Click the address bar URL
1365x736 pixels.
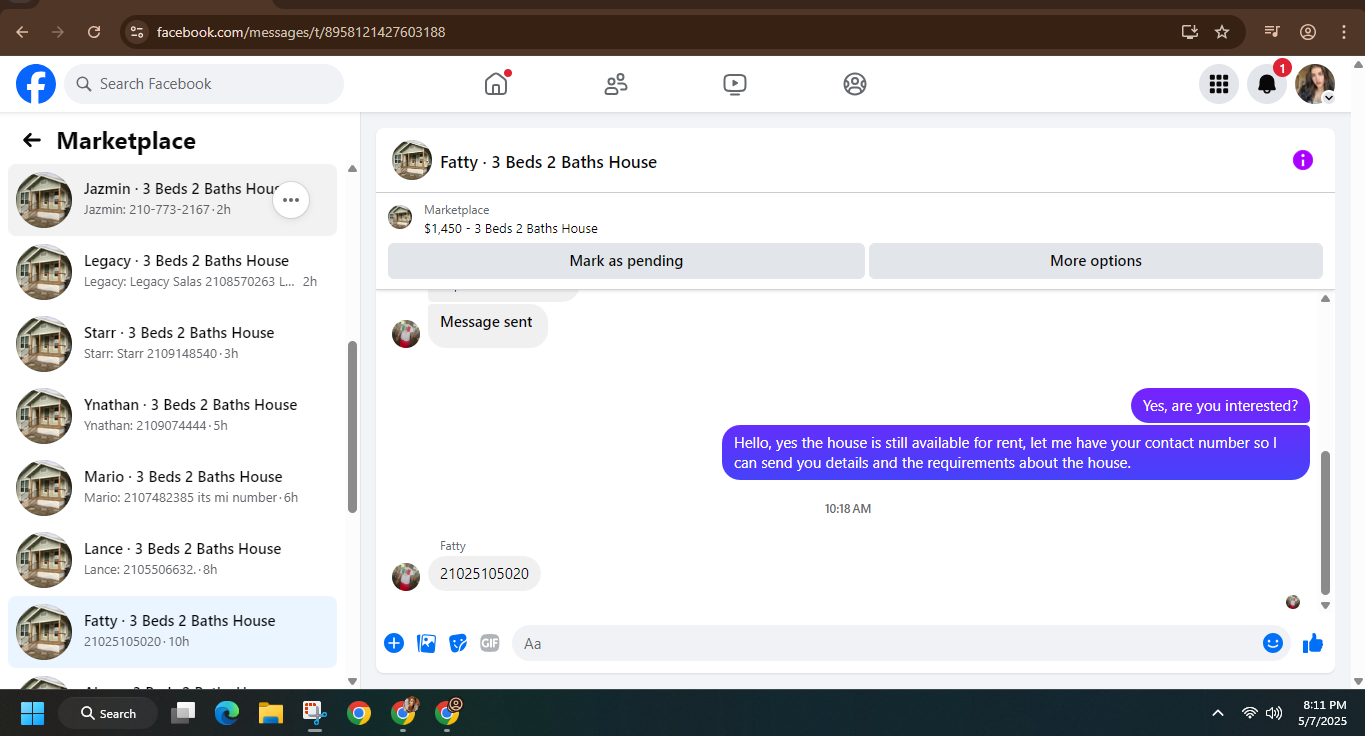pos(301,32)
